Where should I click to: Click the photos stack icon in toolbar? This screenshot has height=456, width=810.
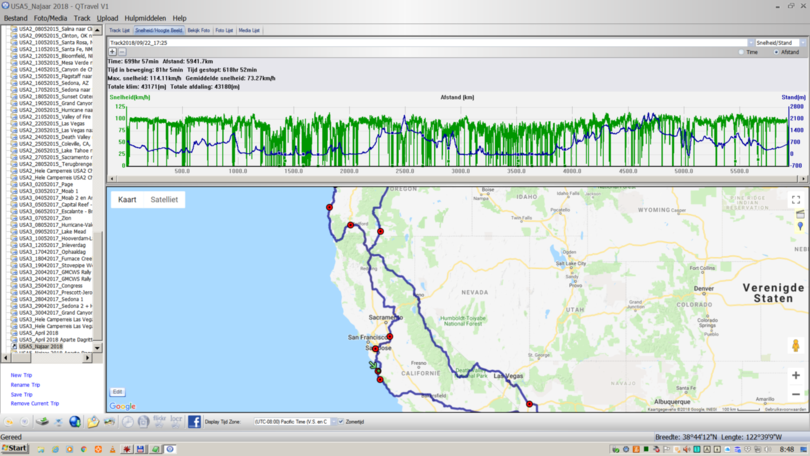tap(110, 421)
